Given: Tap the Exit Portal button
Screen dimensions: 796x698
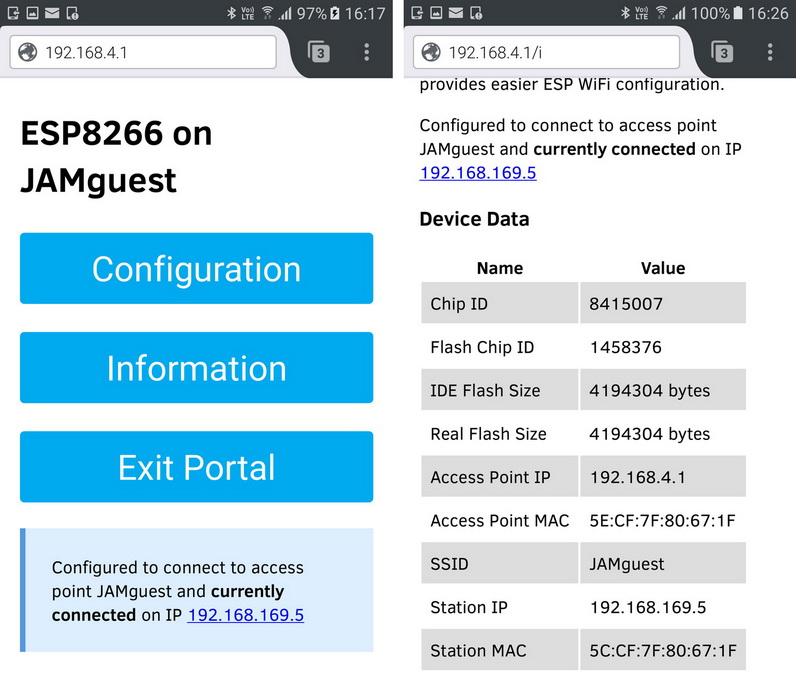Looking at the screenshot, I should tap(196, 467).
